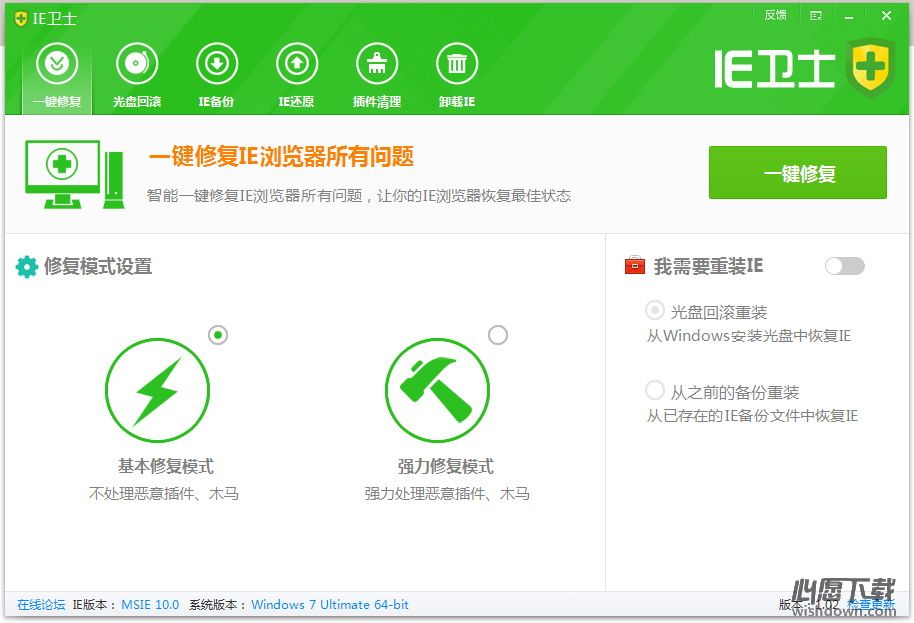Click the MSIE 10.0 version text

pyautogui.click(x=150, y=605)
